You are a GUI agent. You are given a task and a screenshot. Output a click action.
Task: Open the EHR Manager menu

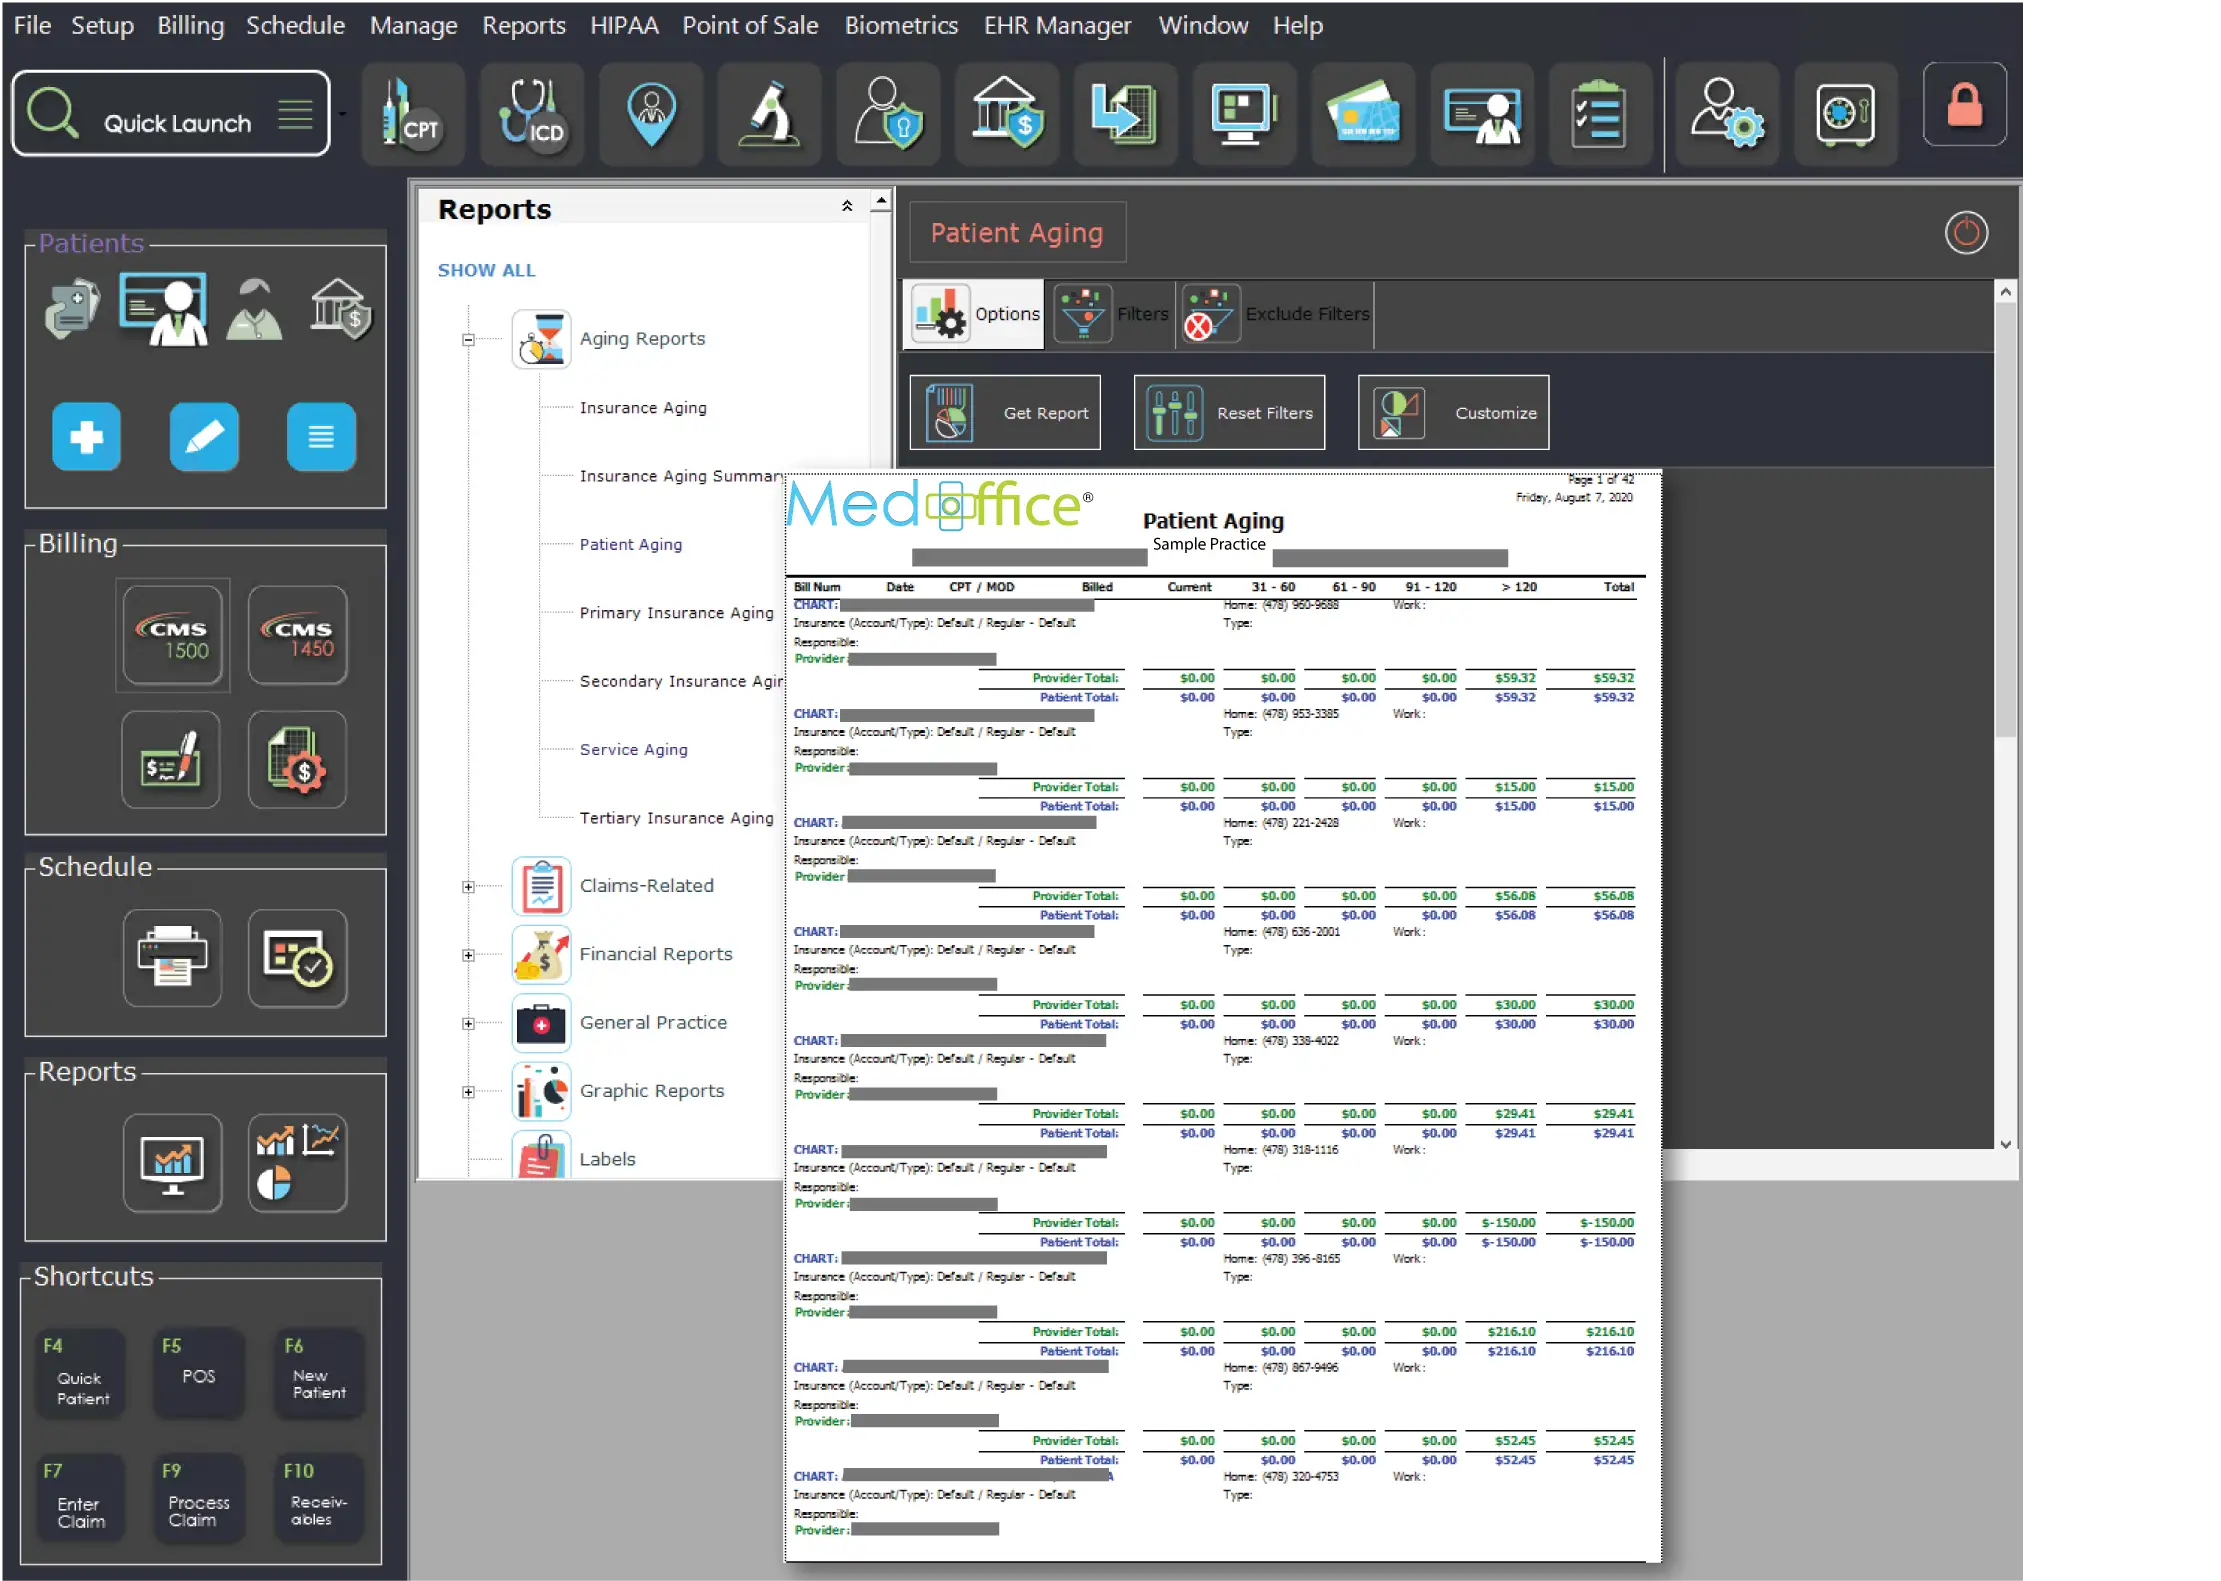(1057, 25)
